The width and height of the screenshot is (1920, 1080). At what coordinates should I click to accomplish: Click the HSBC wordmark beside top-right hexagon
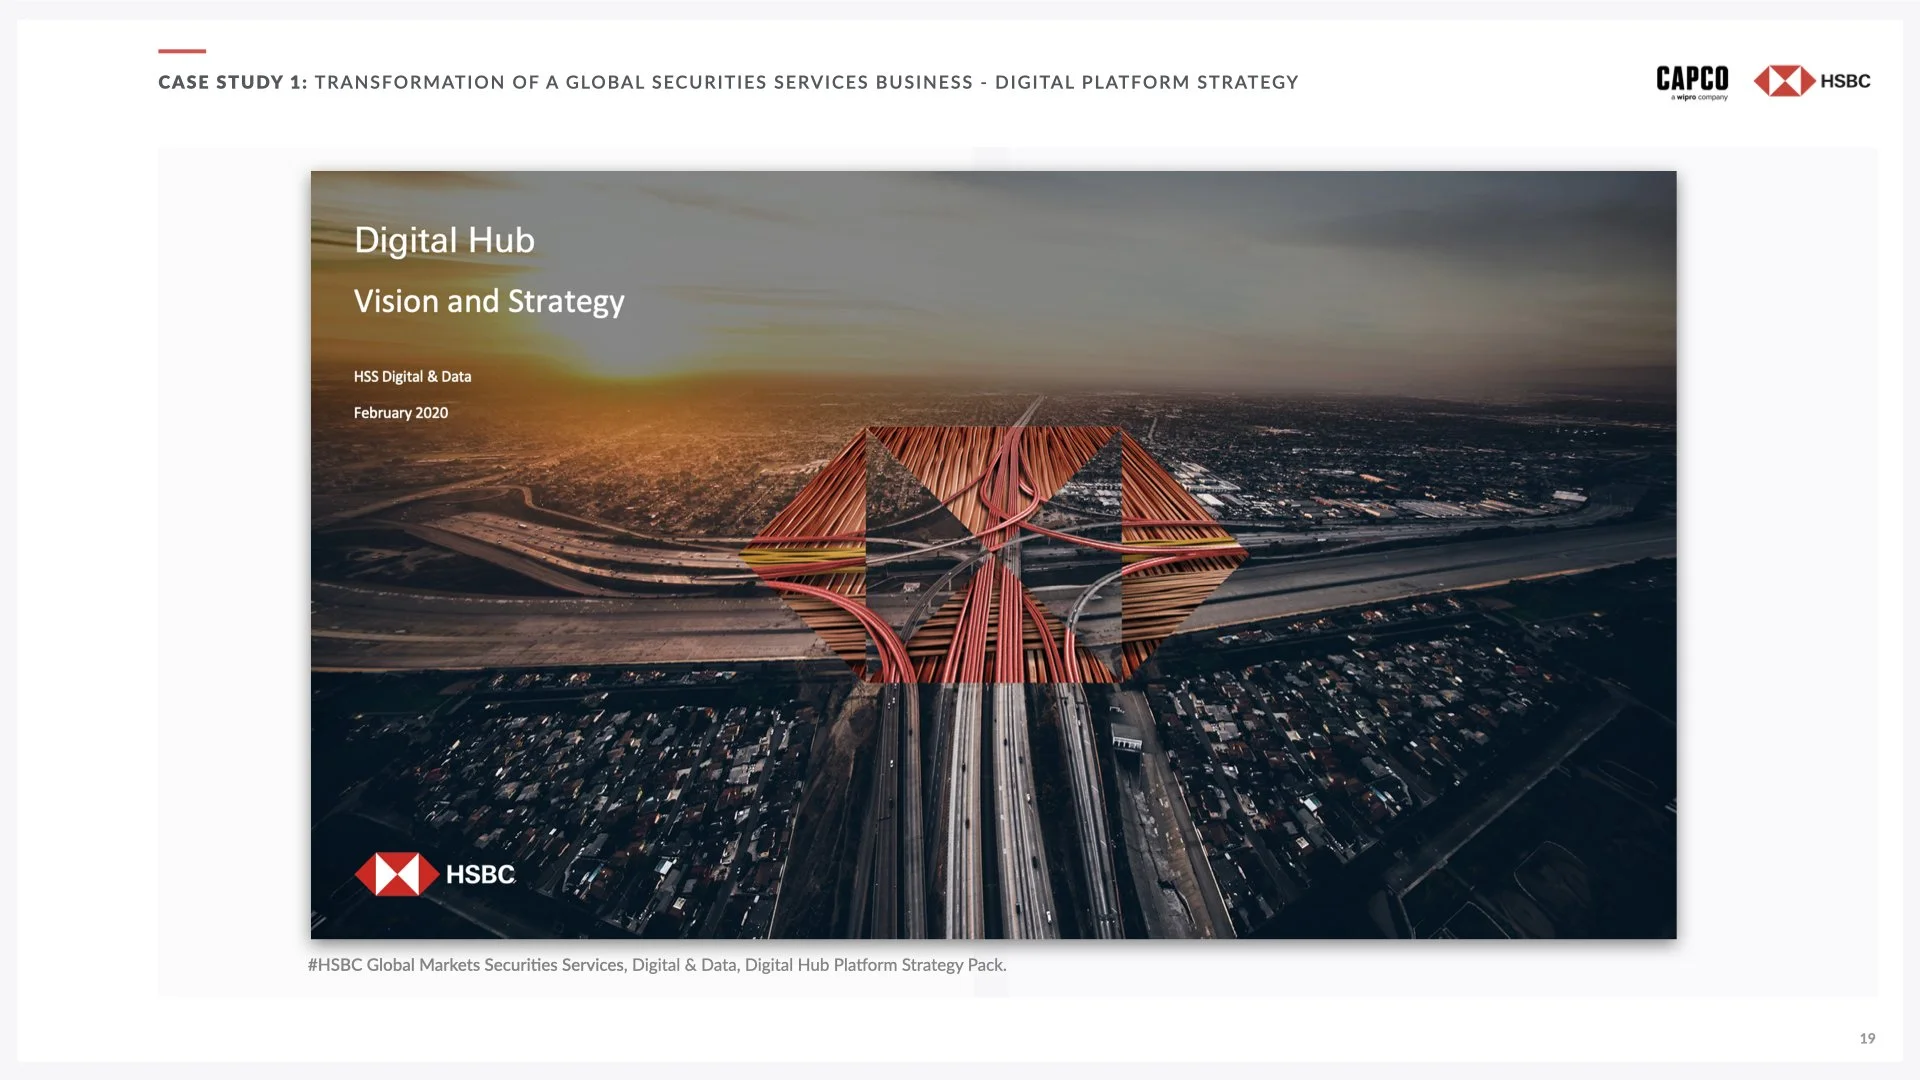pyautogui.click(x=1845, y=81)
